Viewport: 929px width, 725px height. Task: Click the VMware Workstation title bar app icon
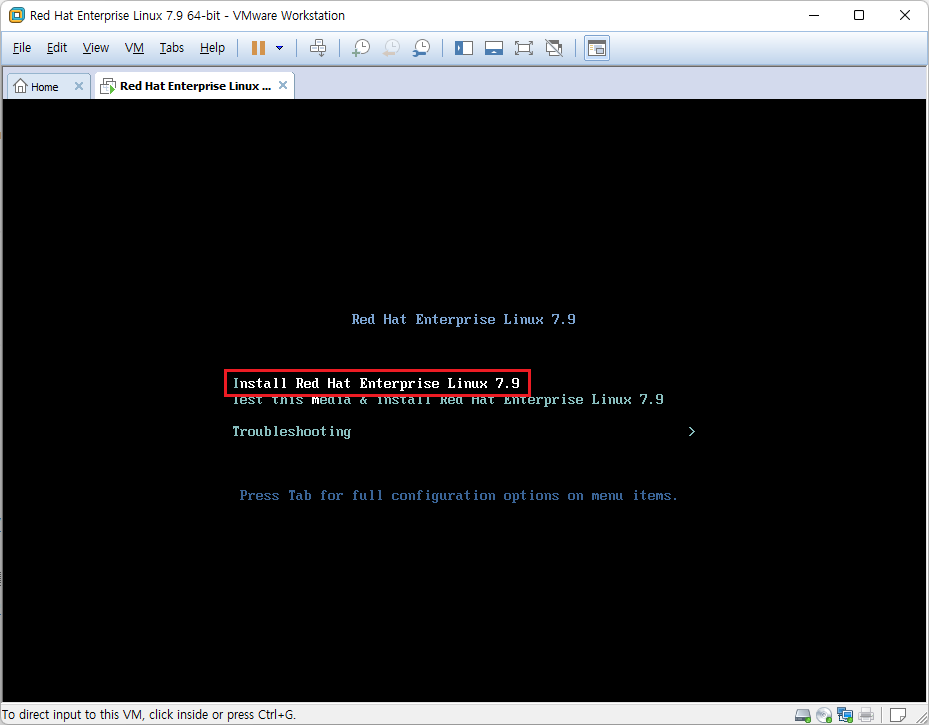coord(17,15)
